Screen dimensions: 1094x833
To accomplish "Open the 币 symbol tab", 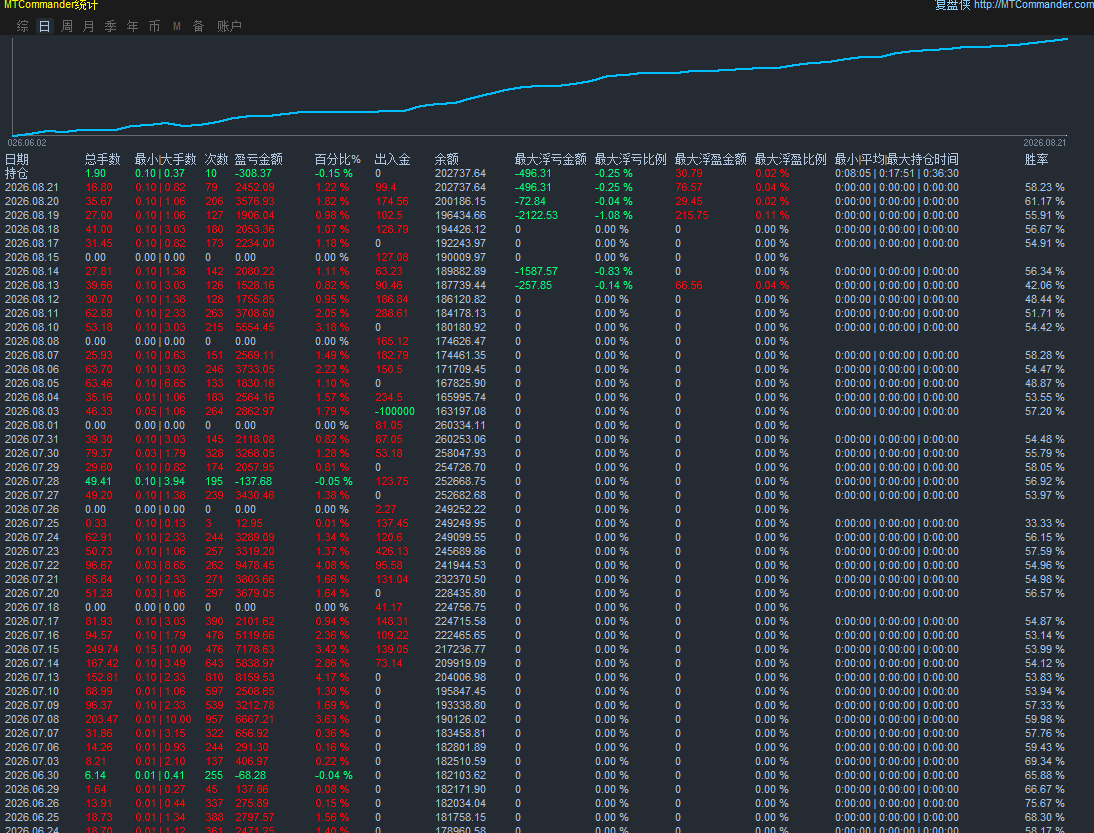I will click(154, 26).
